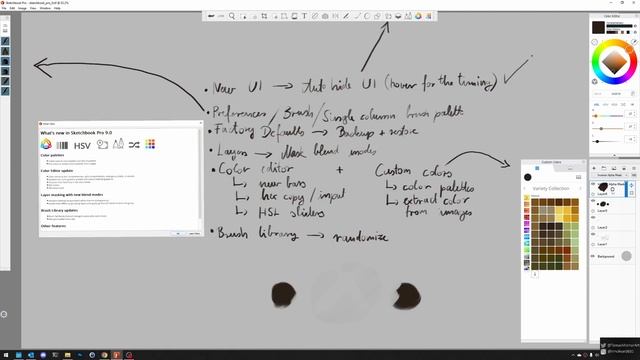Click the black current color in Custom Colors
640x360 pixels.
(x=528, y=177)
